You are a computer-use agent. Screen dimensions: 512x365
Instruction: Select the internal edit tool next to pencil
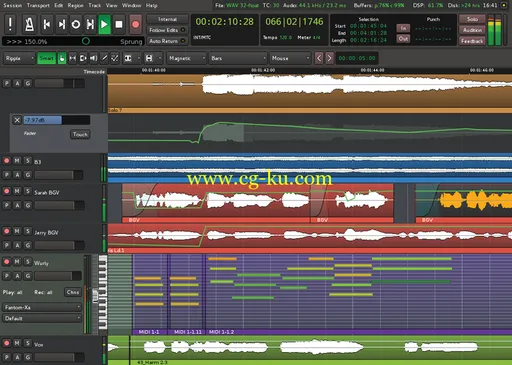(x=115, y=58)
